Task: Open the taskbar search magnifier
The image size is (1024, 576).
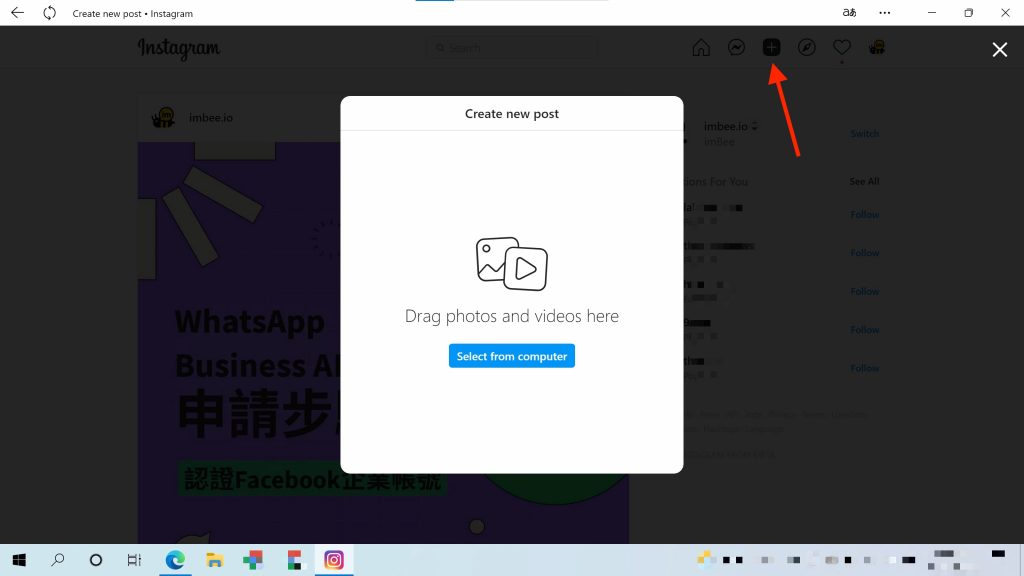Action: pyautogui.click(x=57, y=560)
